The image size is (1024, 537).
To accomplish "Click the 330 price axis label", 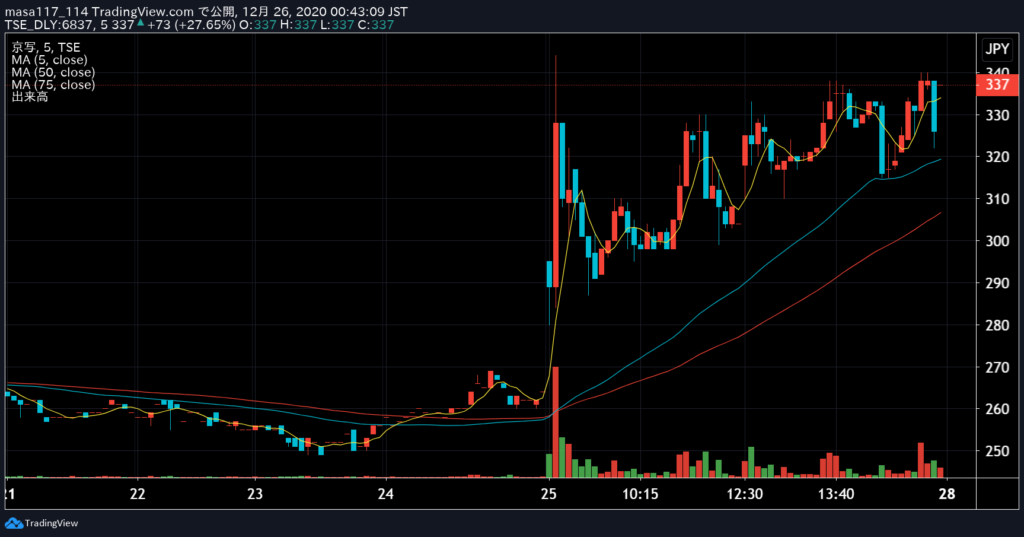I will pos(997,116).
